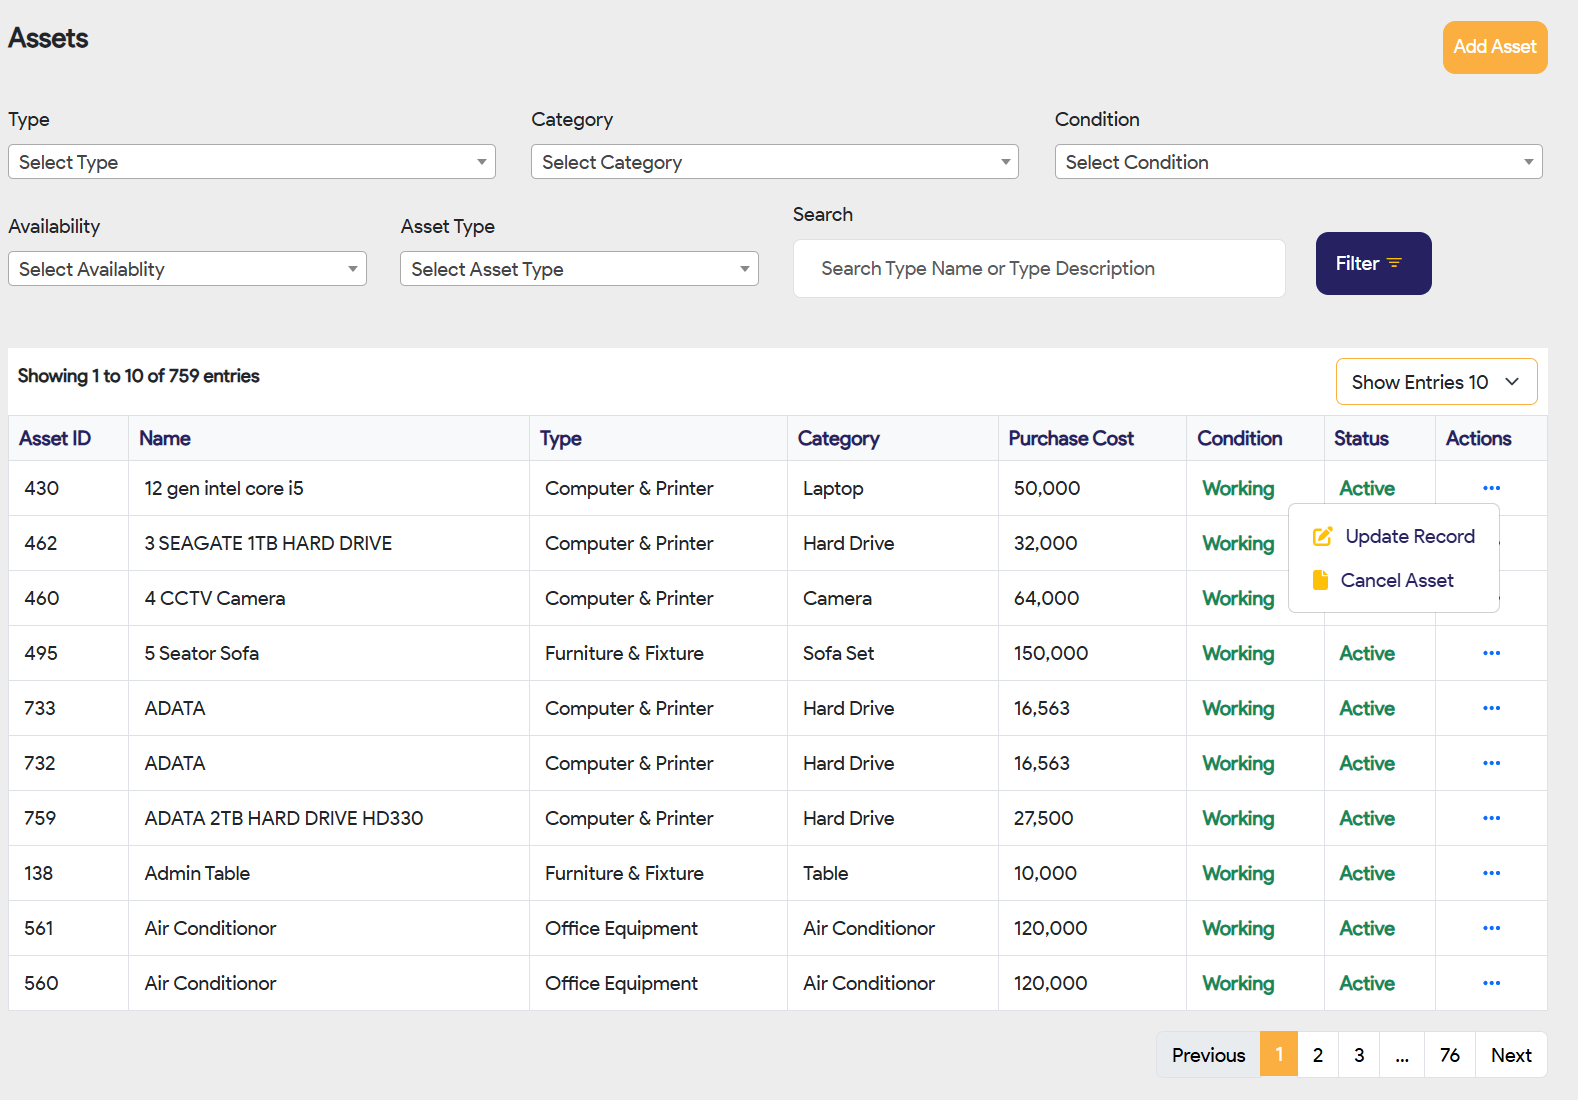The height and width of the screenshot is (1100, 1578).
Task: Choose Update Record from the popup menu
Action: coord(1409,537)
